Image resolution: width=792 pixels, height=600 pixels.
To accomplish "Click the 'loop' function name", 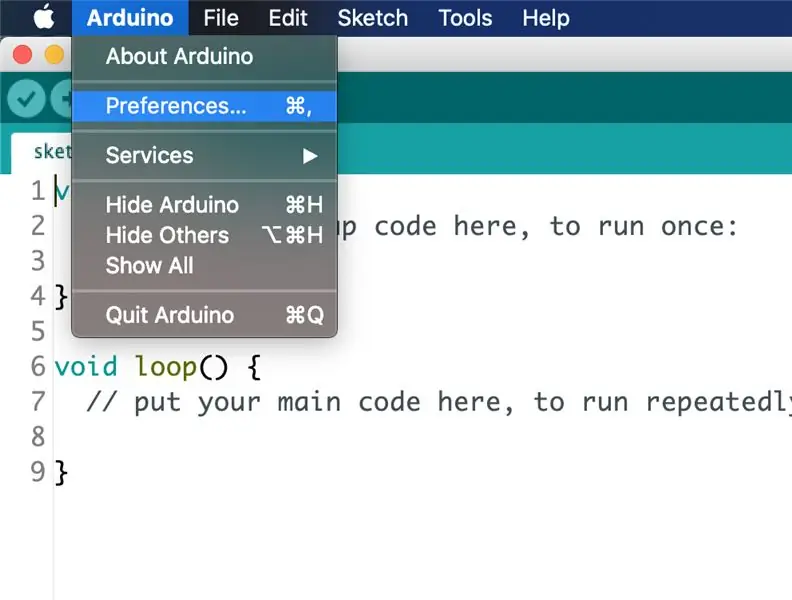I will (x=166, y=366).
